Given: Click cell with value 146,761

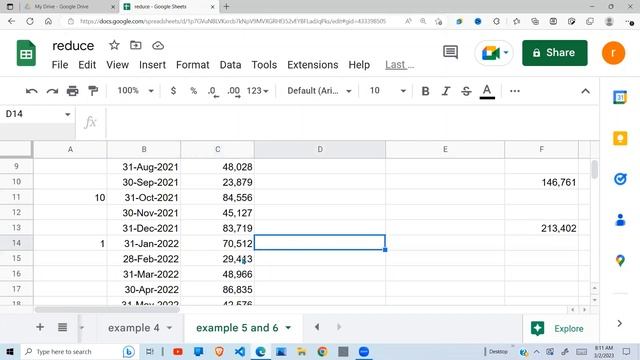Looking at the screenshot, I should (x=541, y=182).
